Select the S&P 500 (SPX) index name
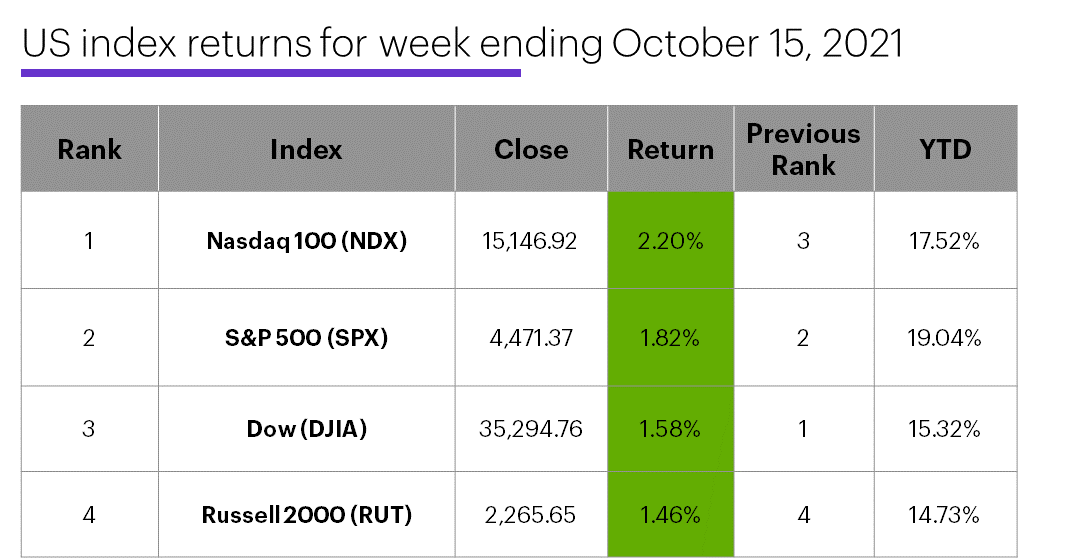 [x=306, y=338]
